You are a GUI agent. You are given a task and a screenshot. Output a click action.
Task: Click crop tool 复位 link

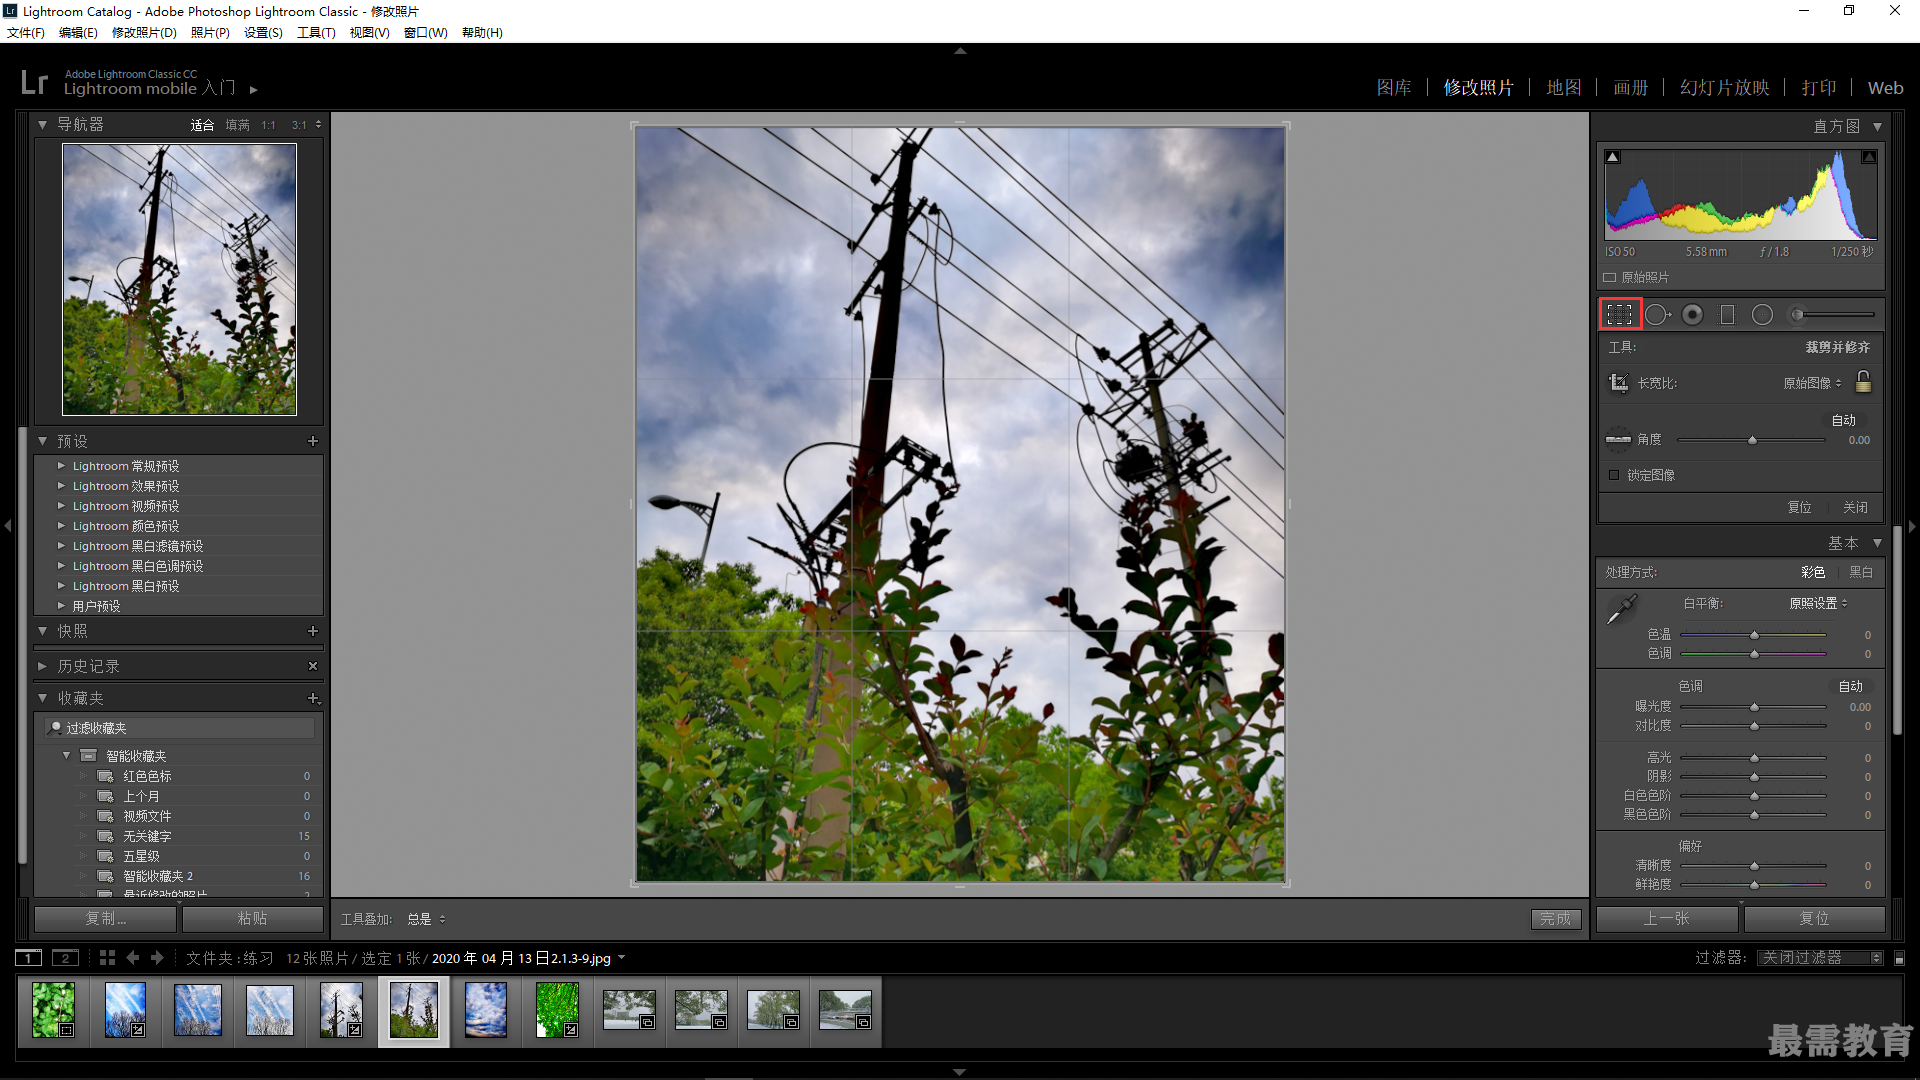click(x=1799, y=508)
